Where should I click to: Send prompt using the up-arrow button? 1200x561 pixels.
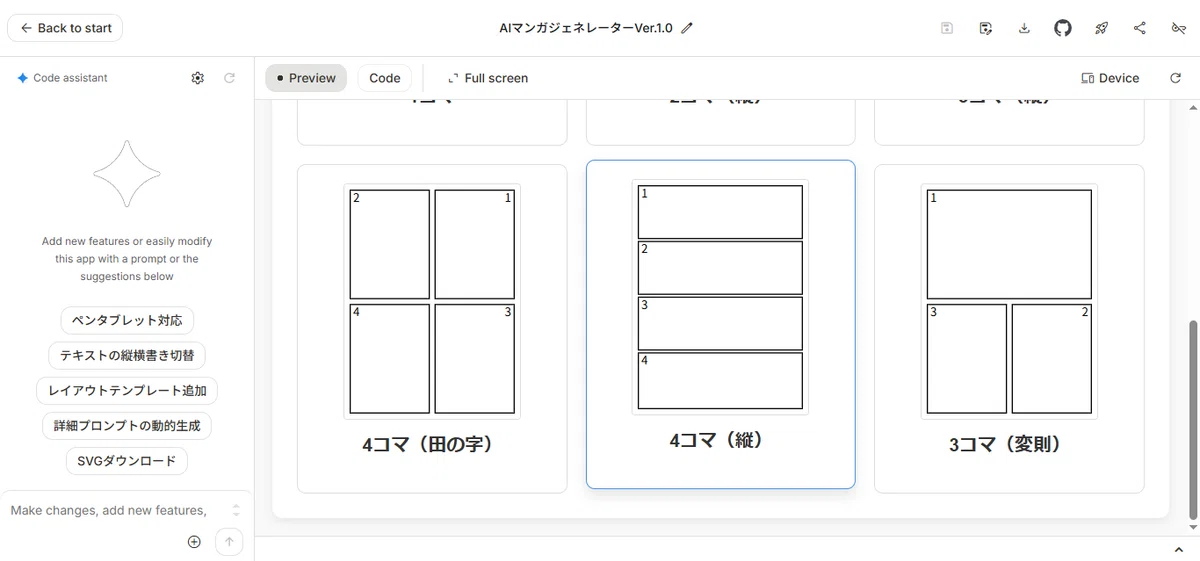229,542
